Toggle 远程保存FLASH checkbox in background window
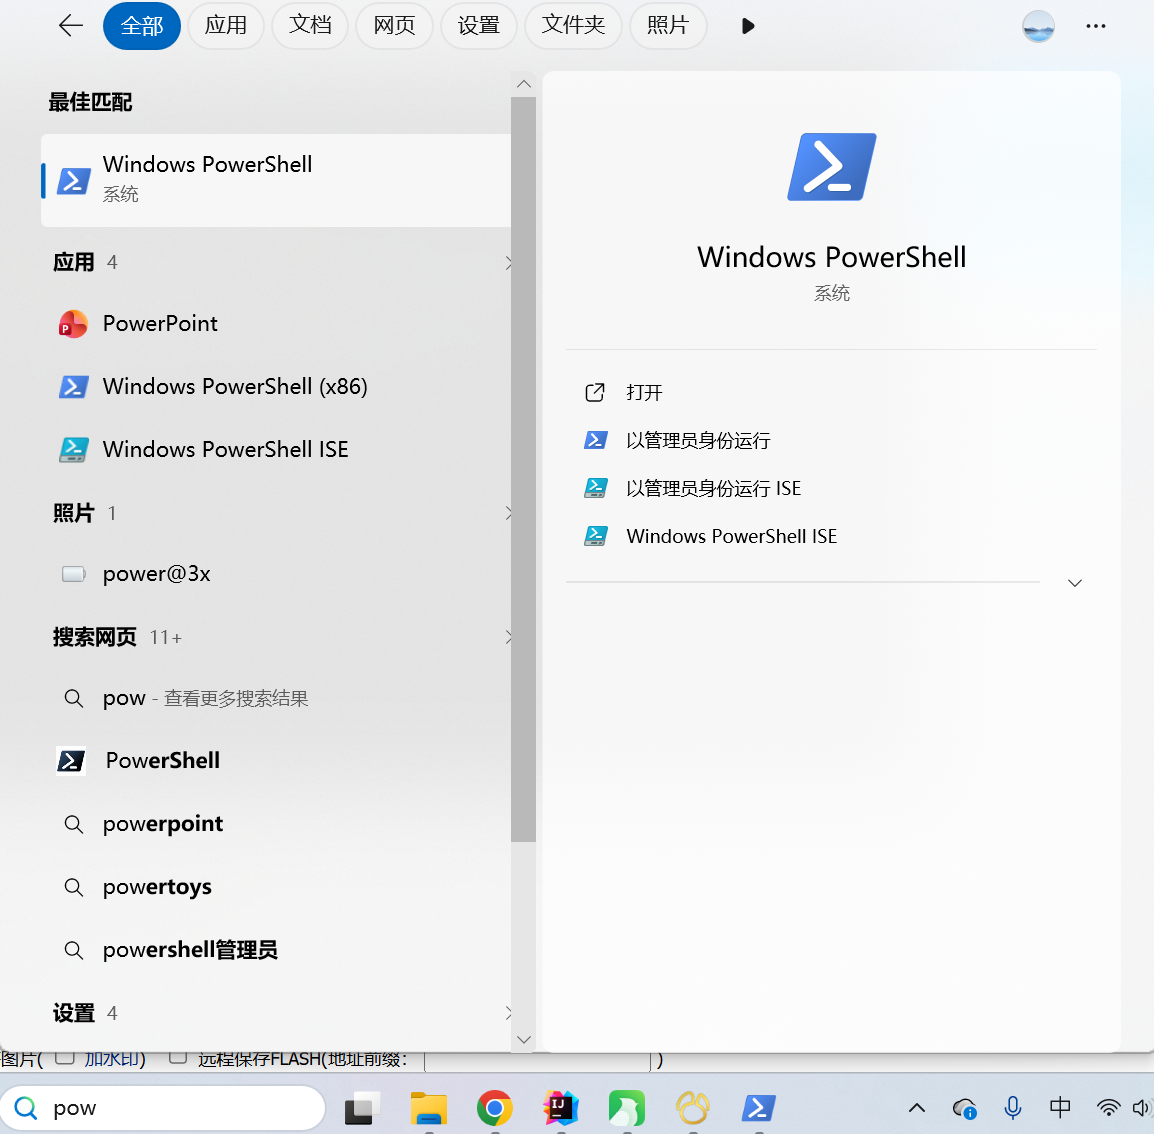Screen dimensions: 1154x1134 pyautogui.click(x=177, y=1058)
